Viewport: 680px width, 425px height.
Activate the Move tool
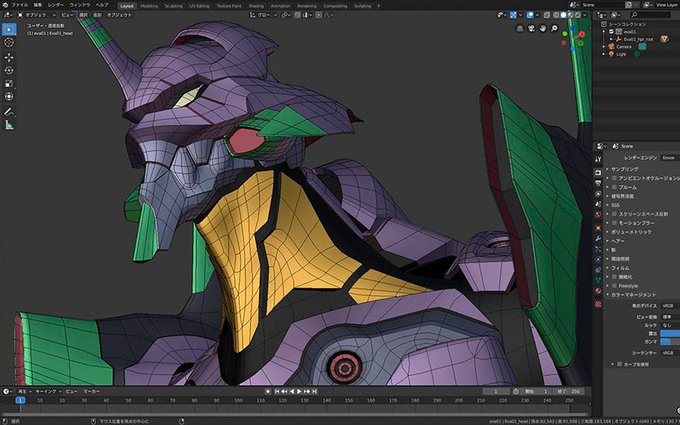point(9,57)
